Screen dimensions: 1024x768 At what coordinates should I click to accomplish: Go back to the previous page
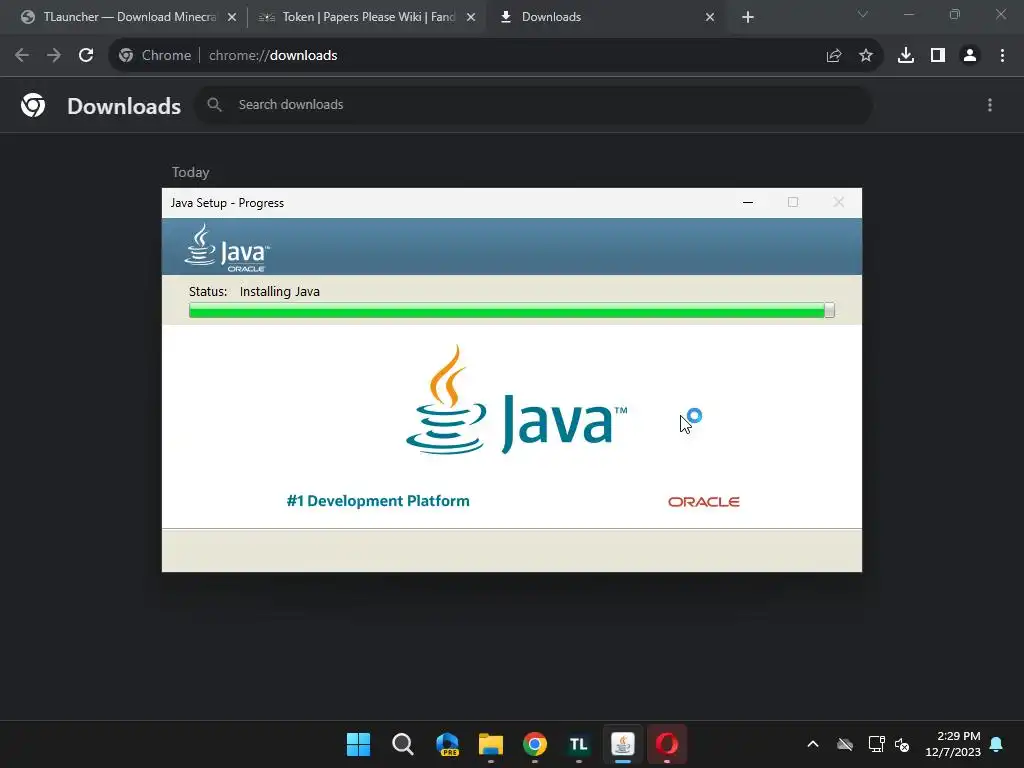click(x=22, y=56)
